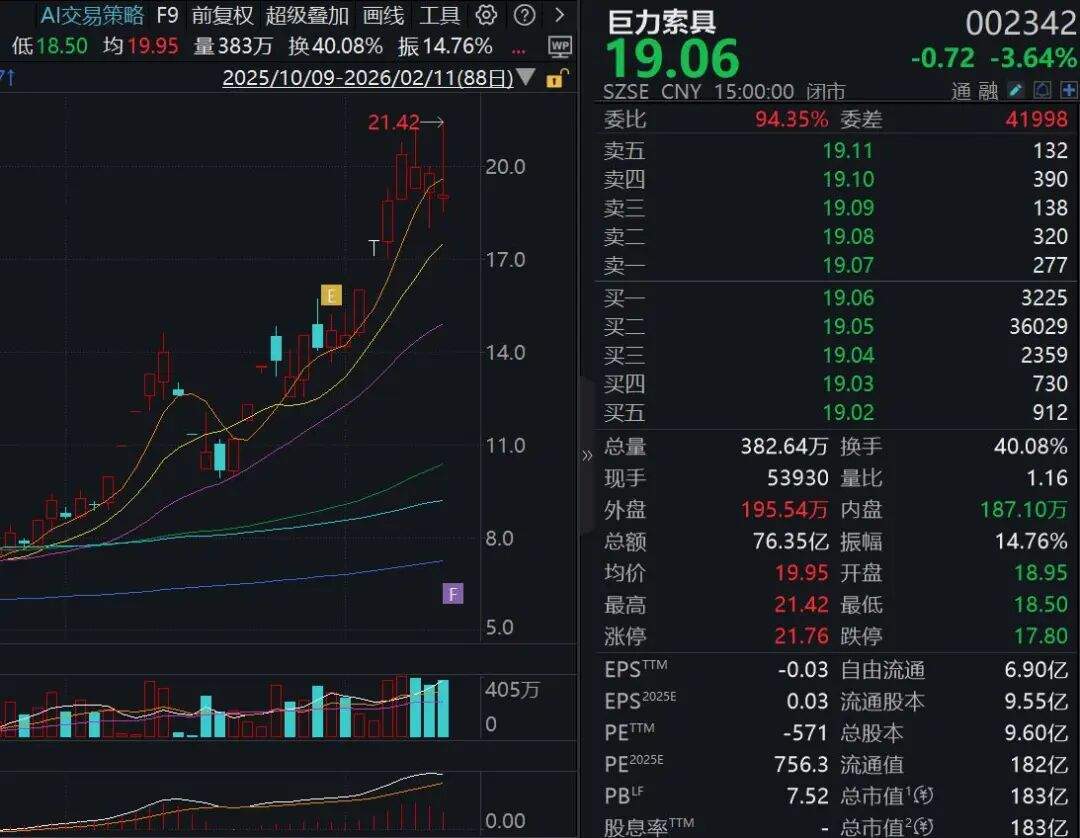Click the WP widget icon below toolbar
The image size is (1080, 838).
click(559, 46)
